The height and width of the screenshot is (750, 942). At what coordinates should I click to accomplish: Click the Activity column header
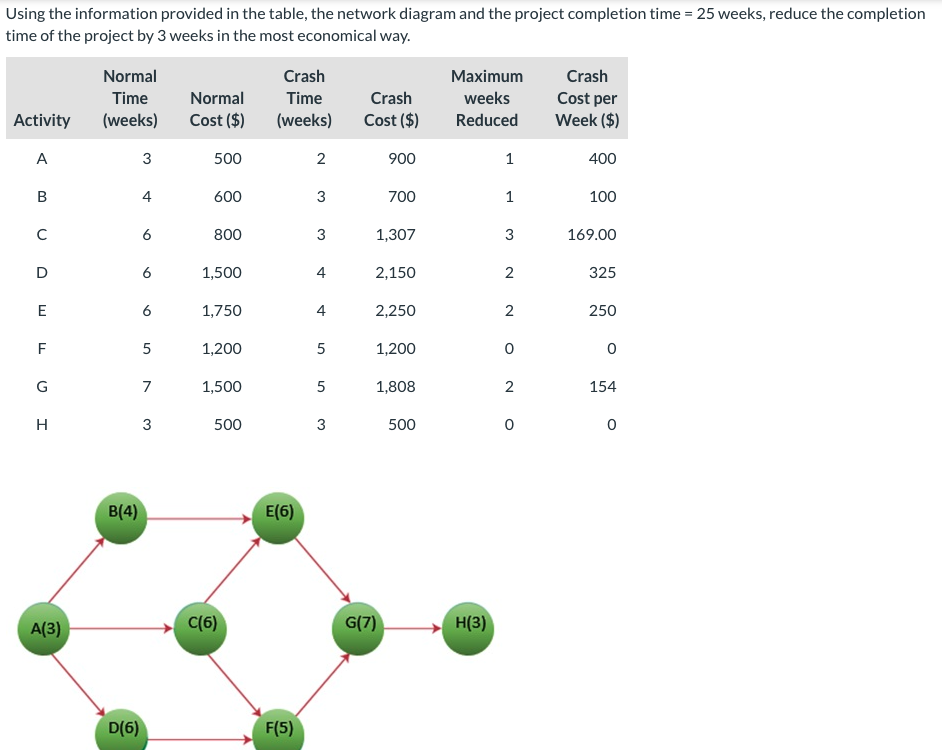point(41,120)
